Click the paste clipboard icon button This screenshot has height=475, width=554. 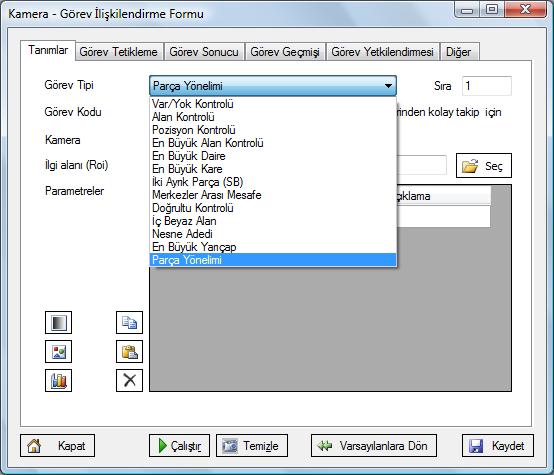[129, 351]
